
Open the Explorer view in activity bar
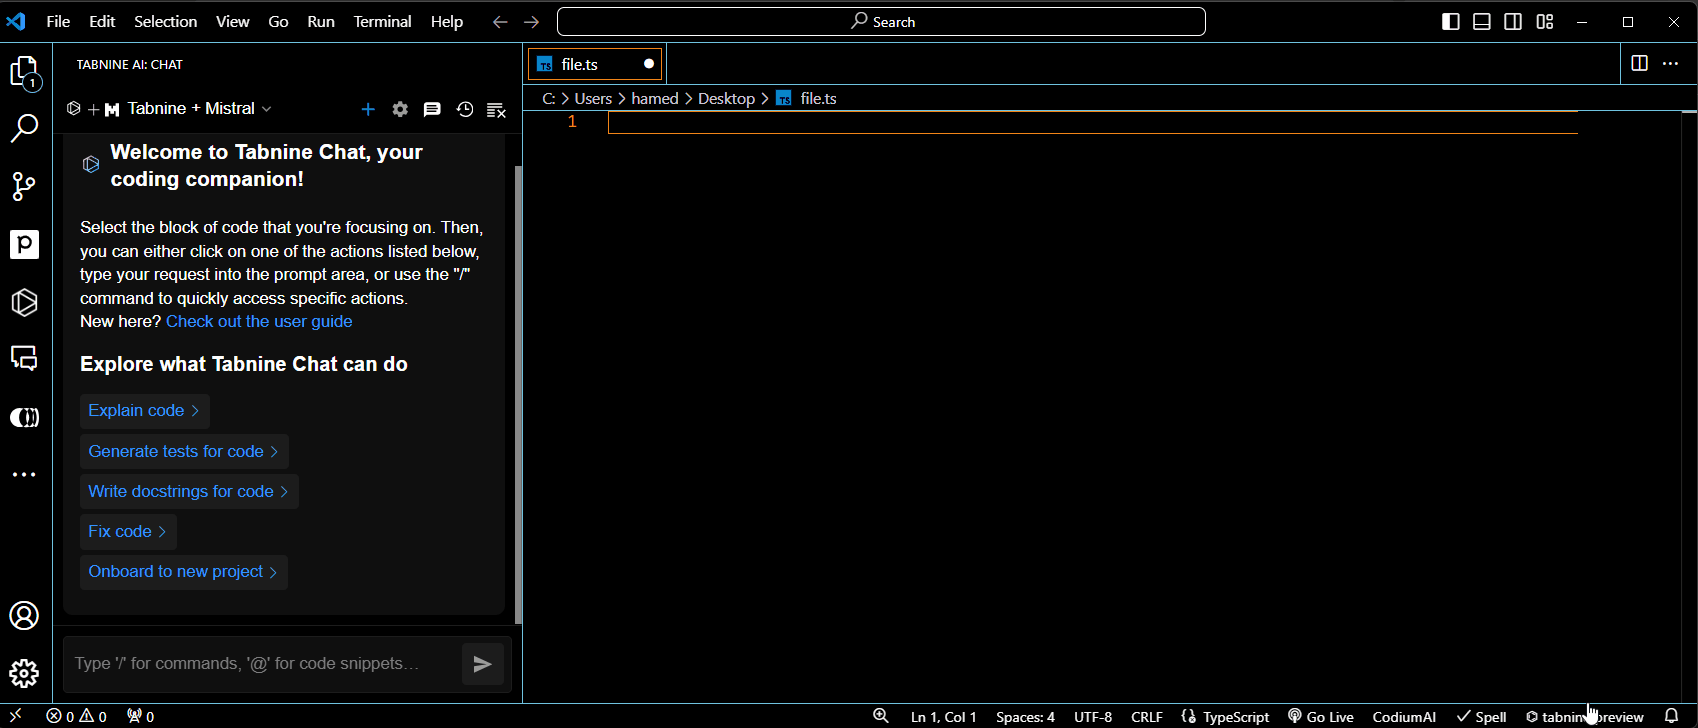25,73
